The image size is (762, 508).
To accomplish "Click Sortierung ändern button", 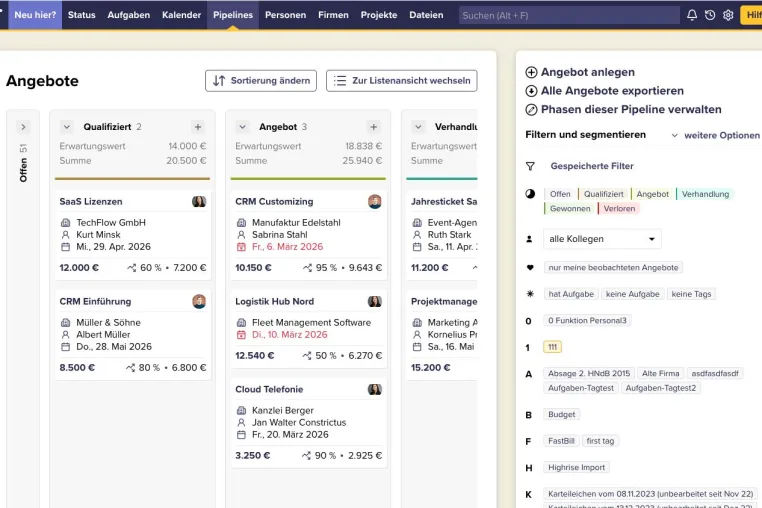I will tap(261, 81).
